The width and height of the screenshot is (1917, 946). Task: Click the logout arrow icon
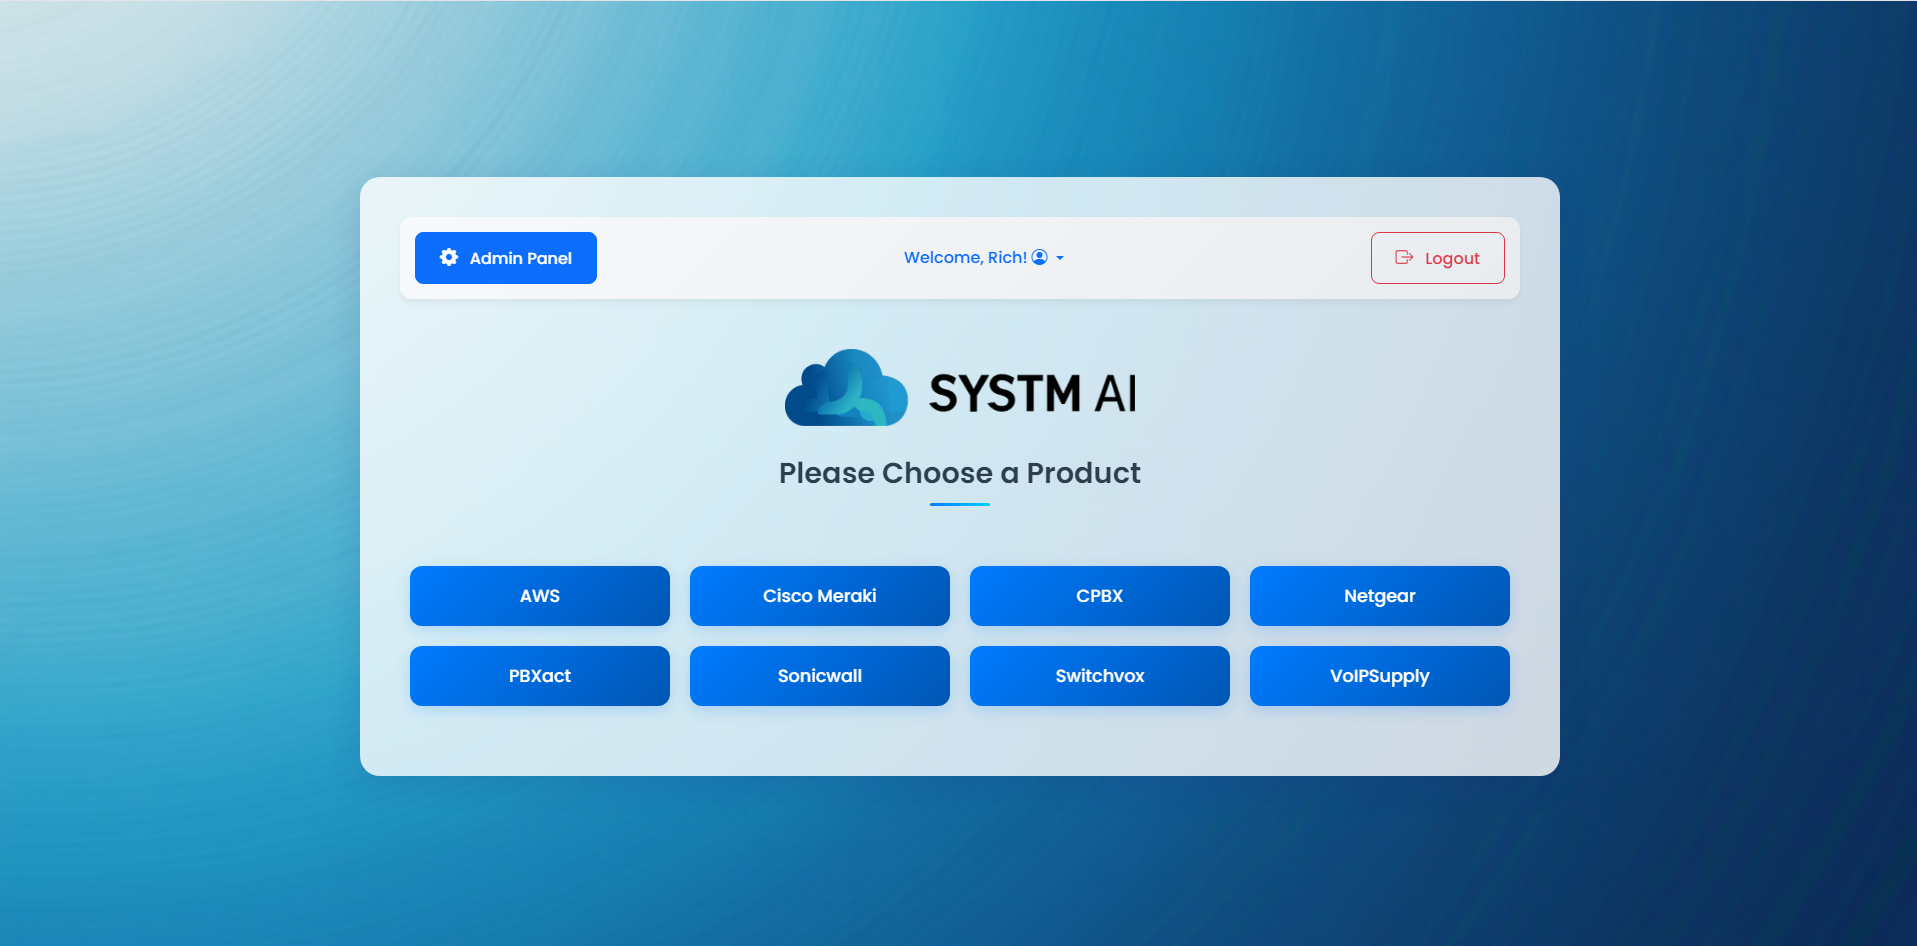[x=1404, y=257]
